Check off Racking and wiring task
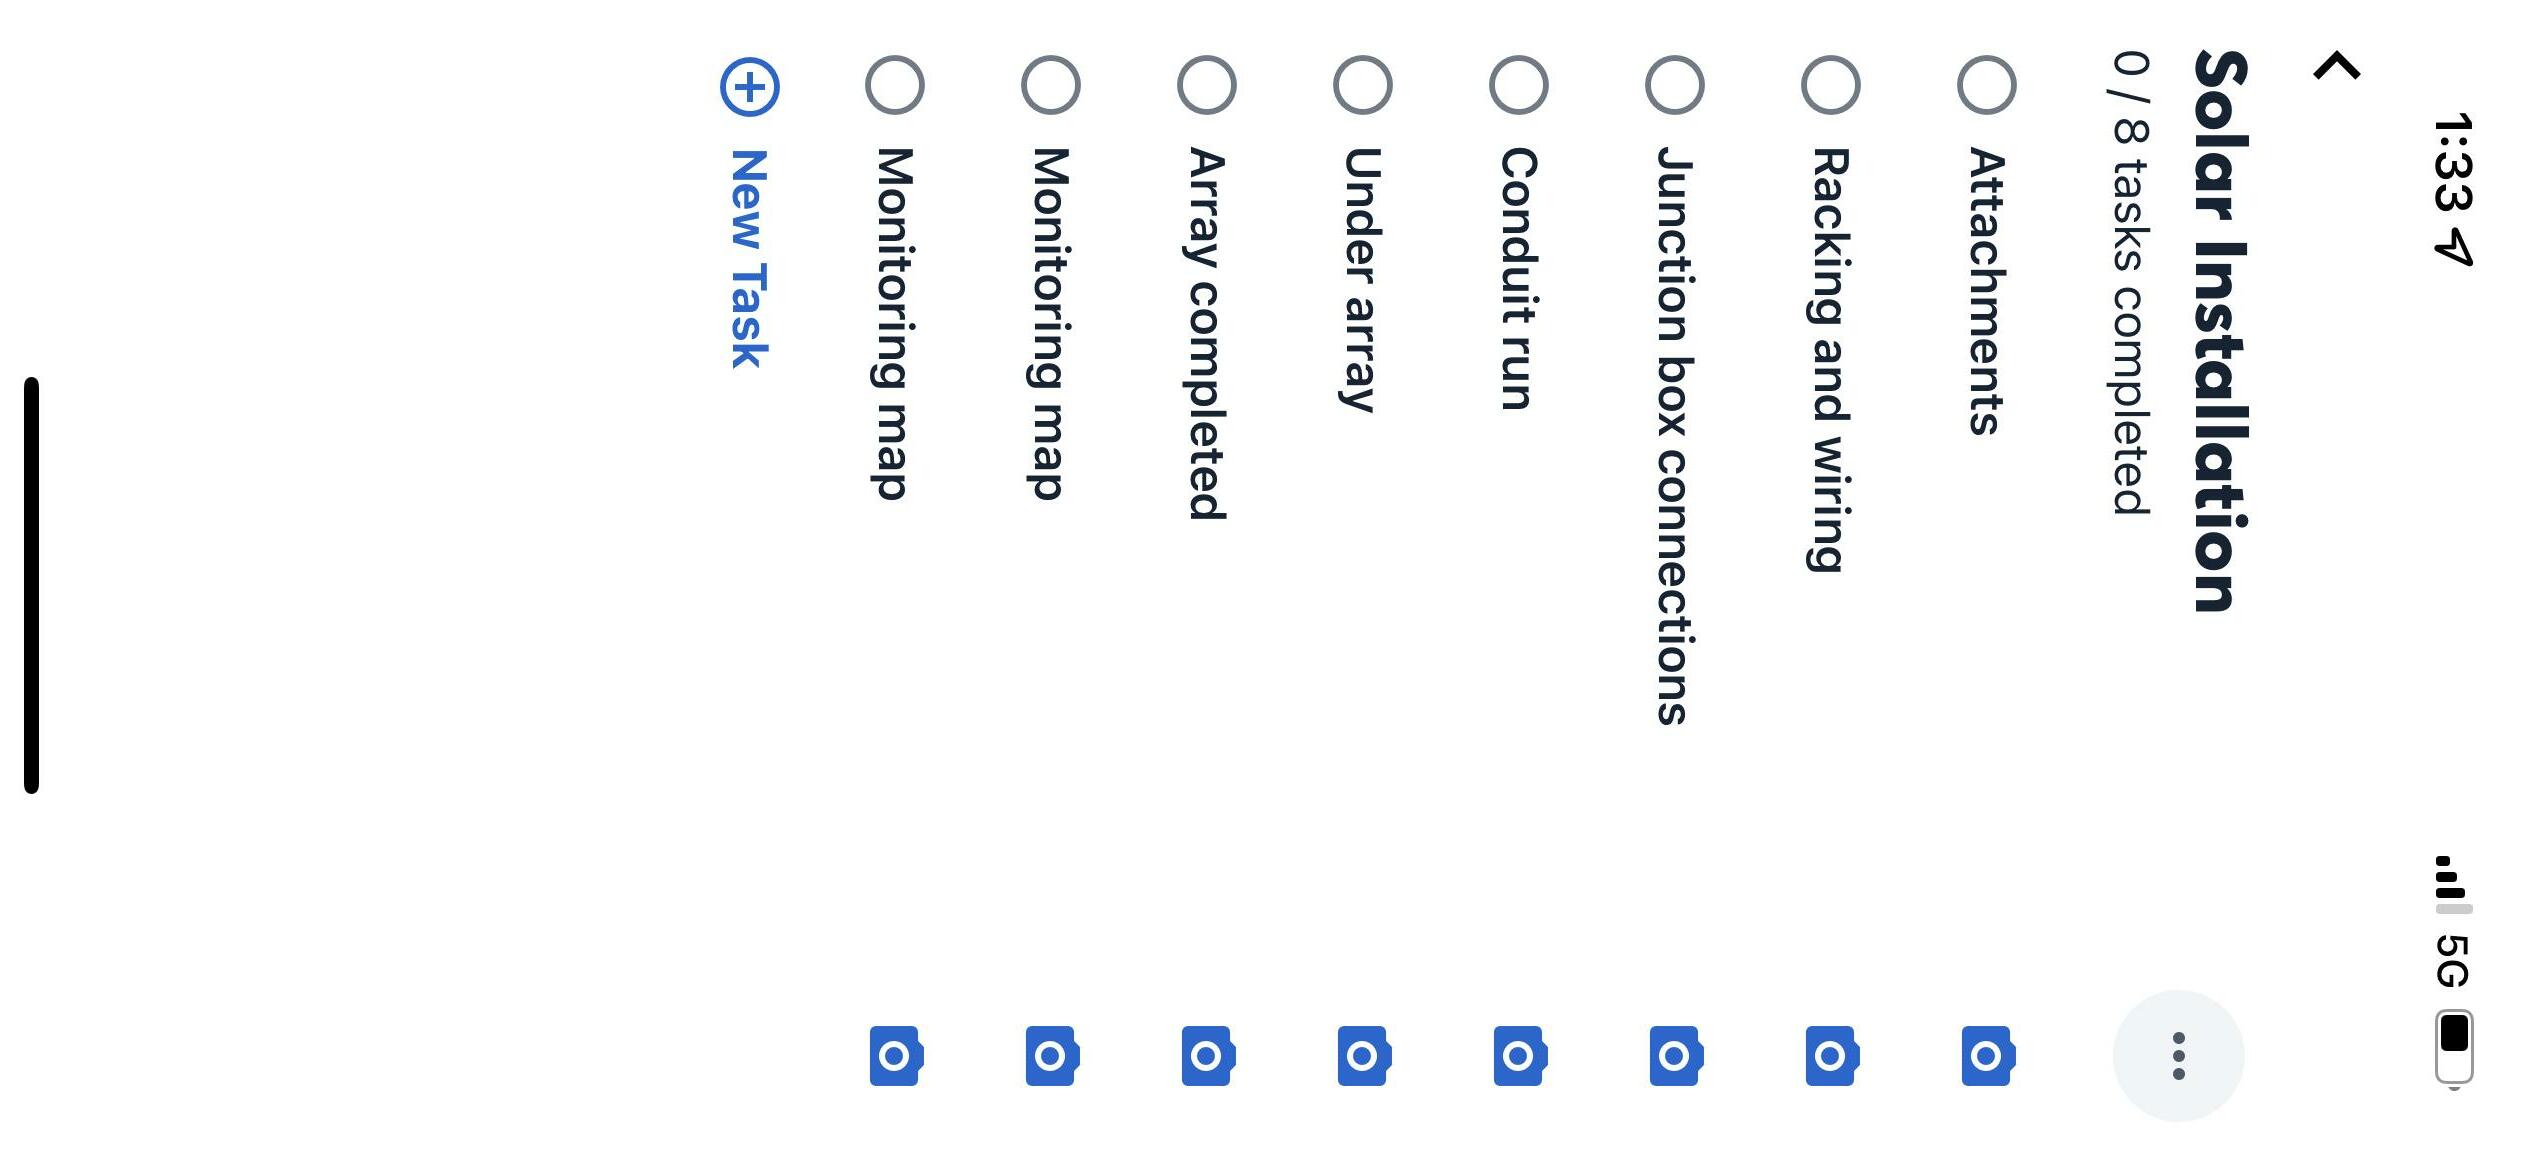This screenshot has width=2532, height=1170. pos(1831,85)
